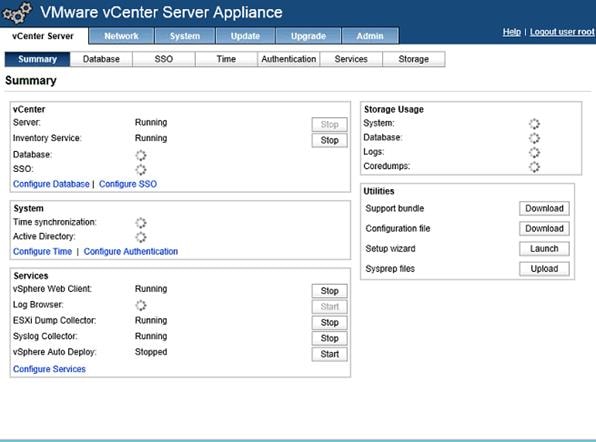Click the Help link
596x442 pixels.
point(512,32)
